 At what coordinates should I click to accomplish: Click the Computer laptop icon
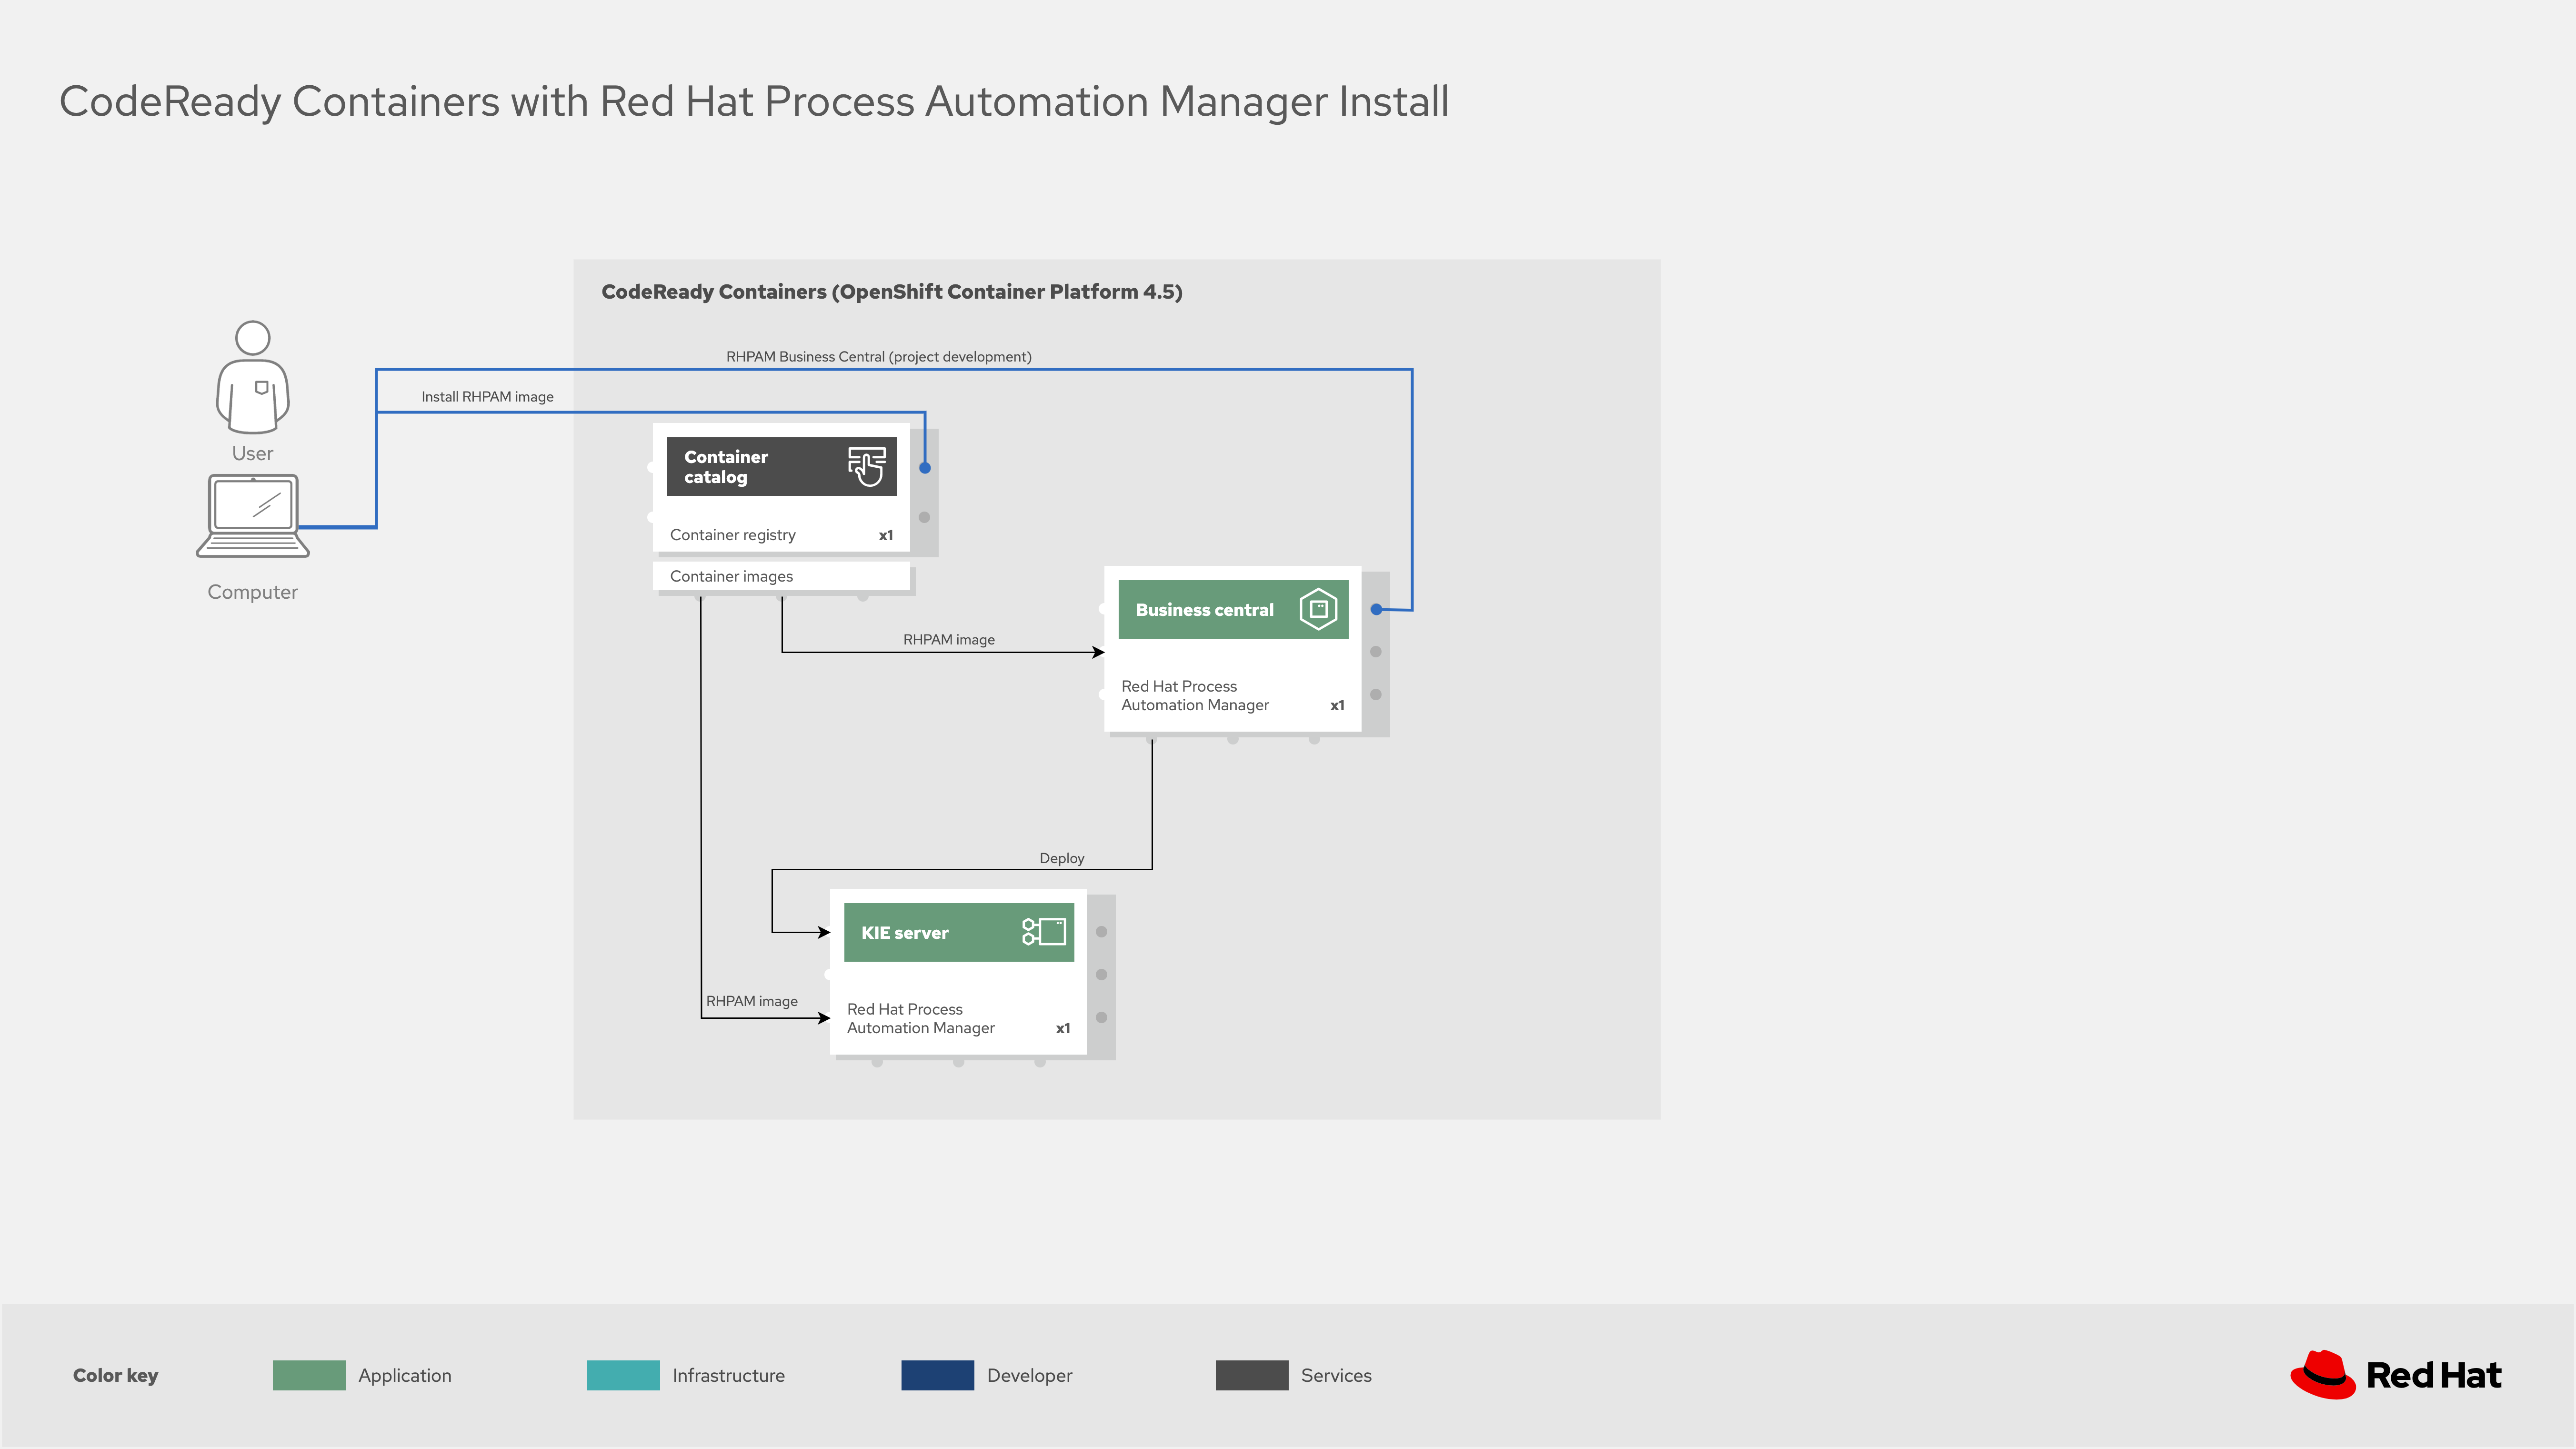(x=253, y=515)
